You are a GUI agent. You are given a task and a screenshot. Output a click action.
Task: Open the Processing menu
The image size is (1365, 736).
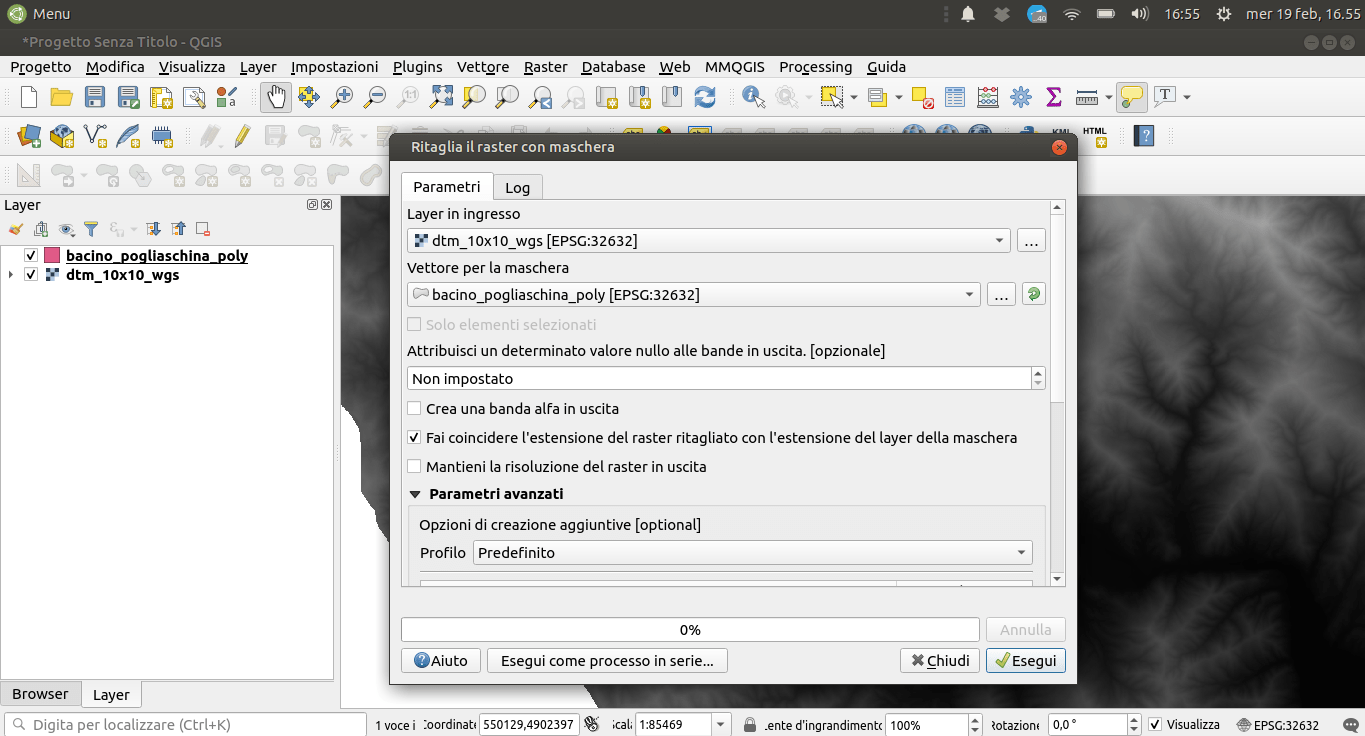click(x=816, y=67)
